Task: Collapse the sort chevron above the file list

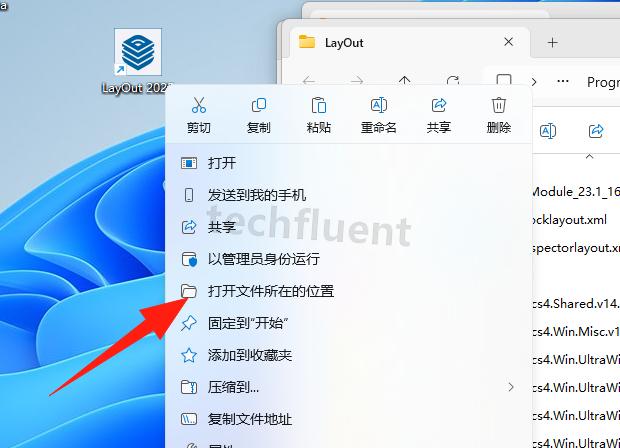Action: click(x=590, y=157)
